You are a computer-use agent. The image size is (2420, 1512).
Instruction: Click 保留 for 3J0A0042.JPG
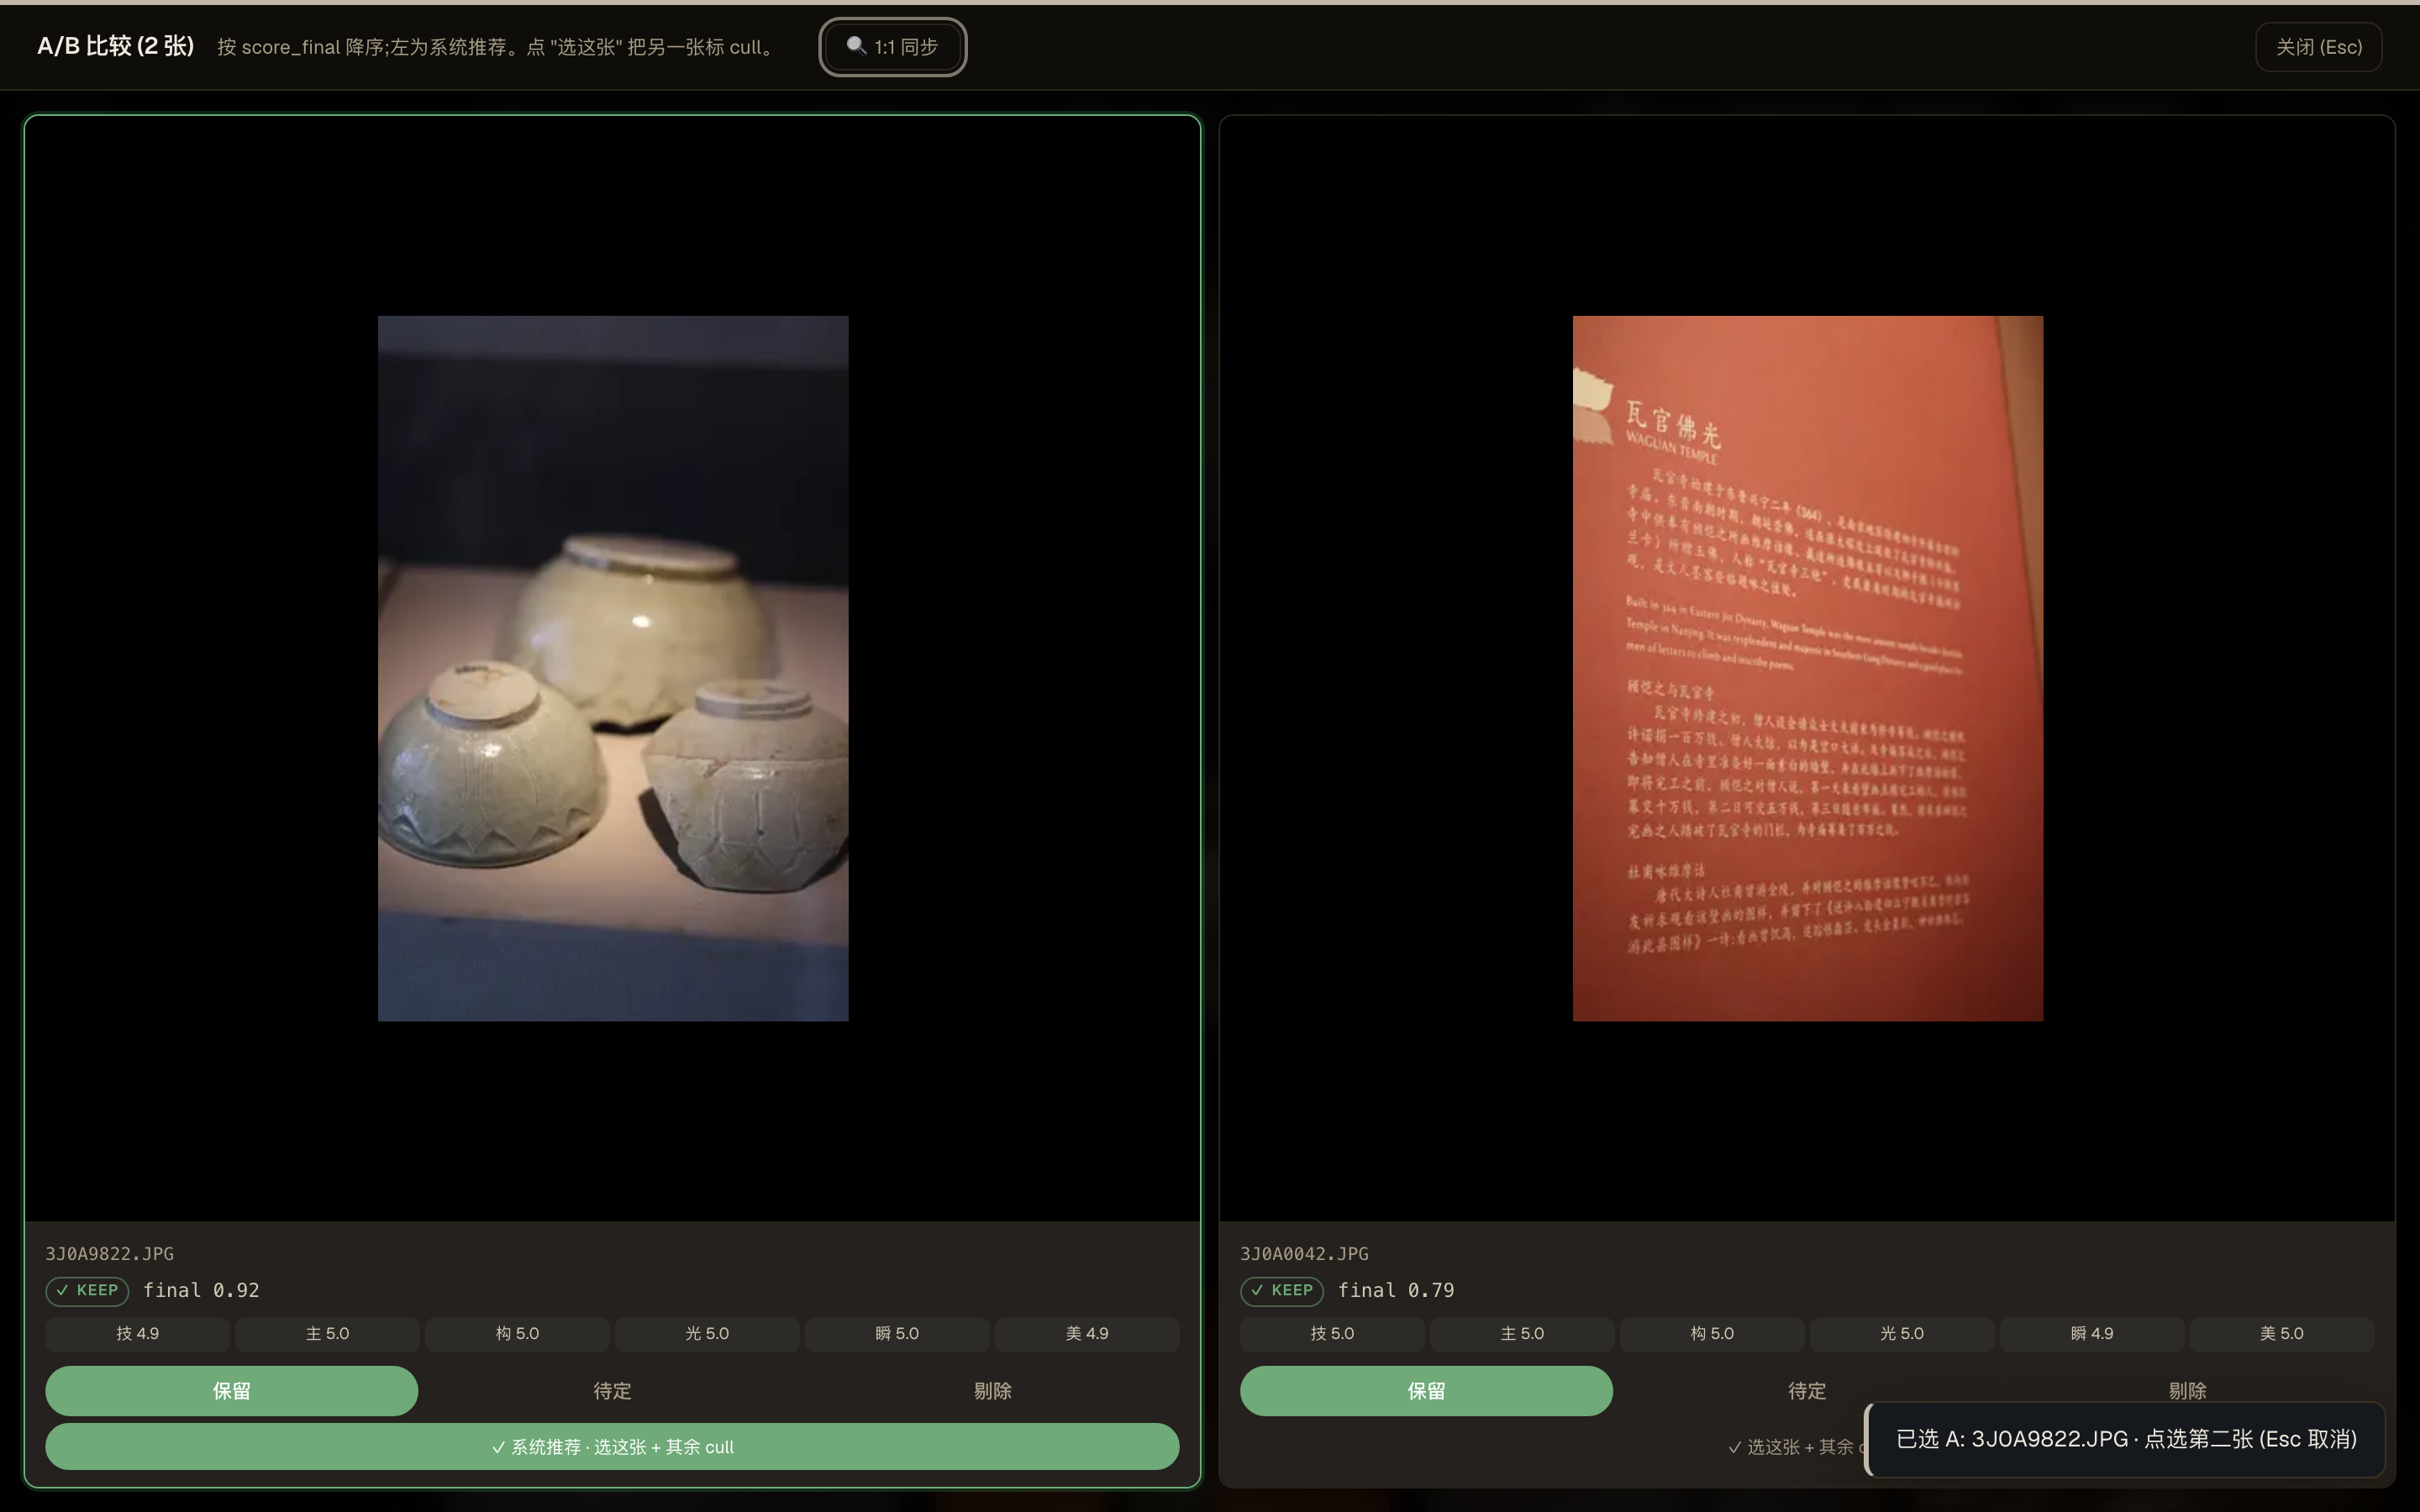click(x=1426, y=1390)
